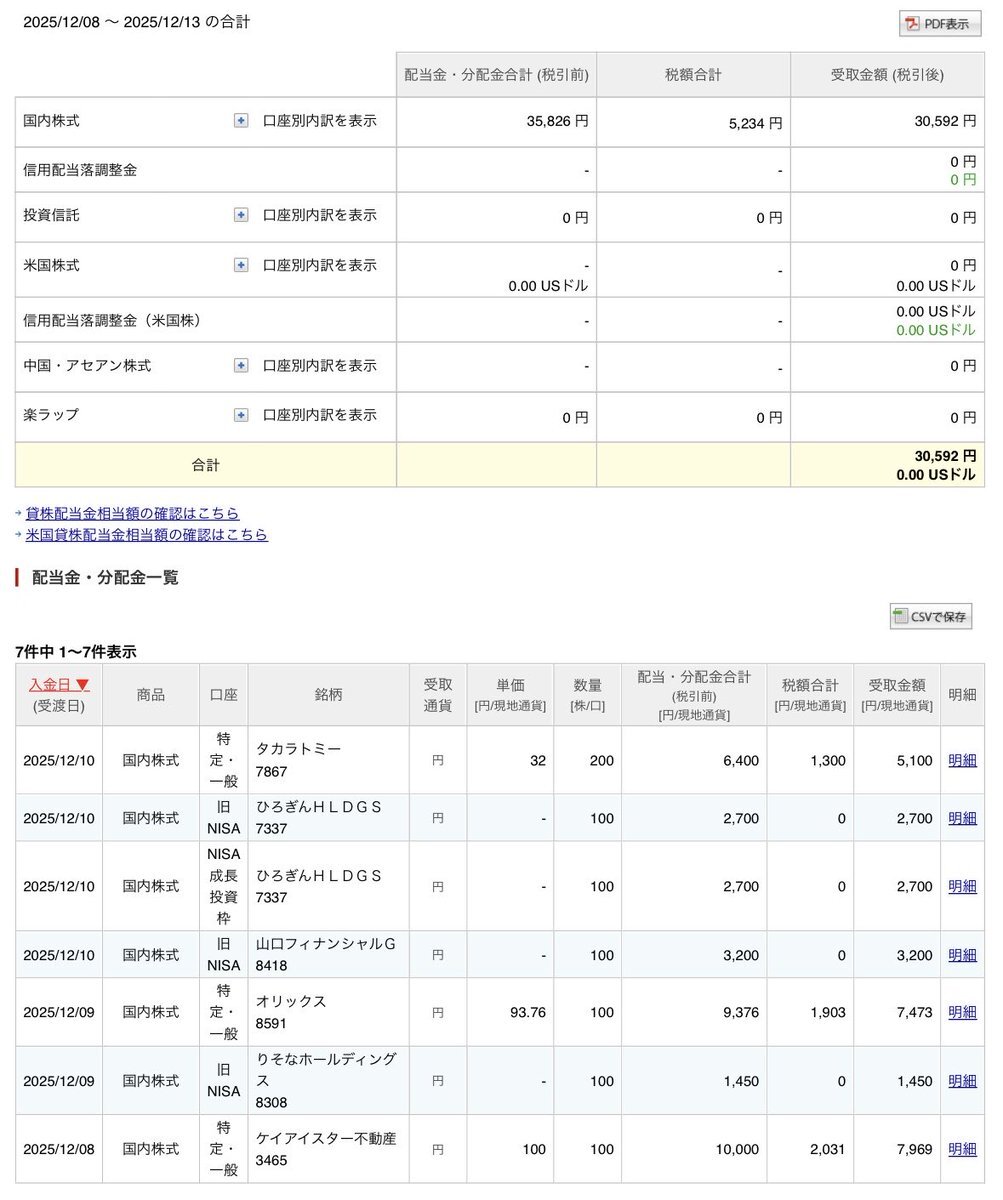Open 明細 for 旧NISA ひろぎんHLDGS

pyautogui.click(x=962, y=818)
